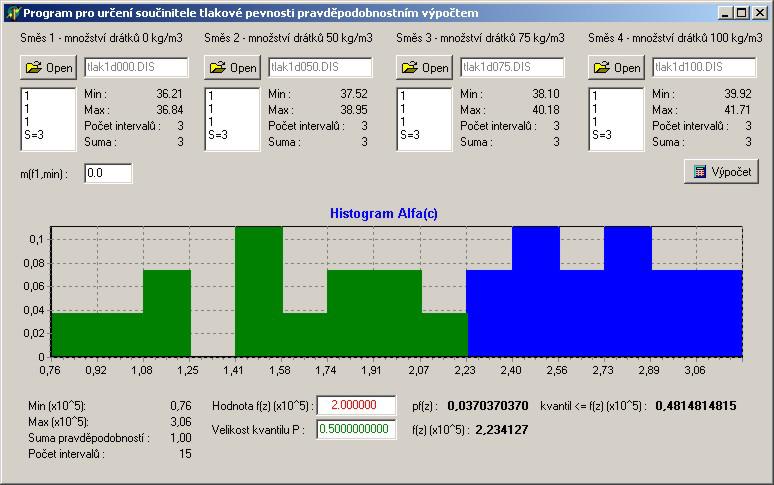Open file for Směs 3 mixture
This screenshot has height=485, width=774.
(x=425, y=68)
